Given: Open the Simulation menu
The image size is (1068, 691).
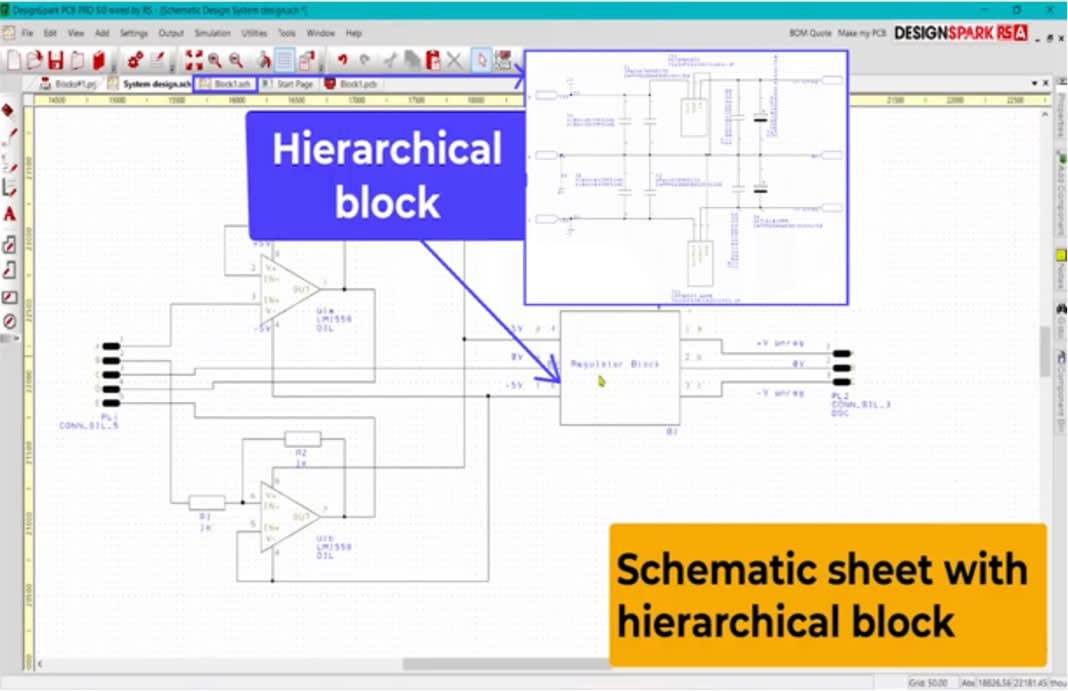Looking at the screenshot, I should [213, 33].
